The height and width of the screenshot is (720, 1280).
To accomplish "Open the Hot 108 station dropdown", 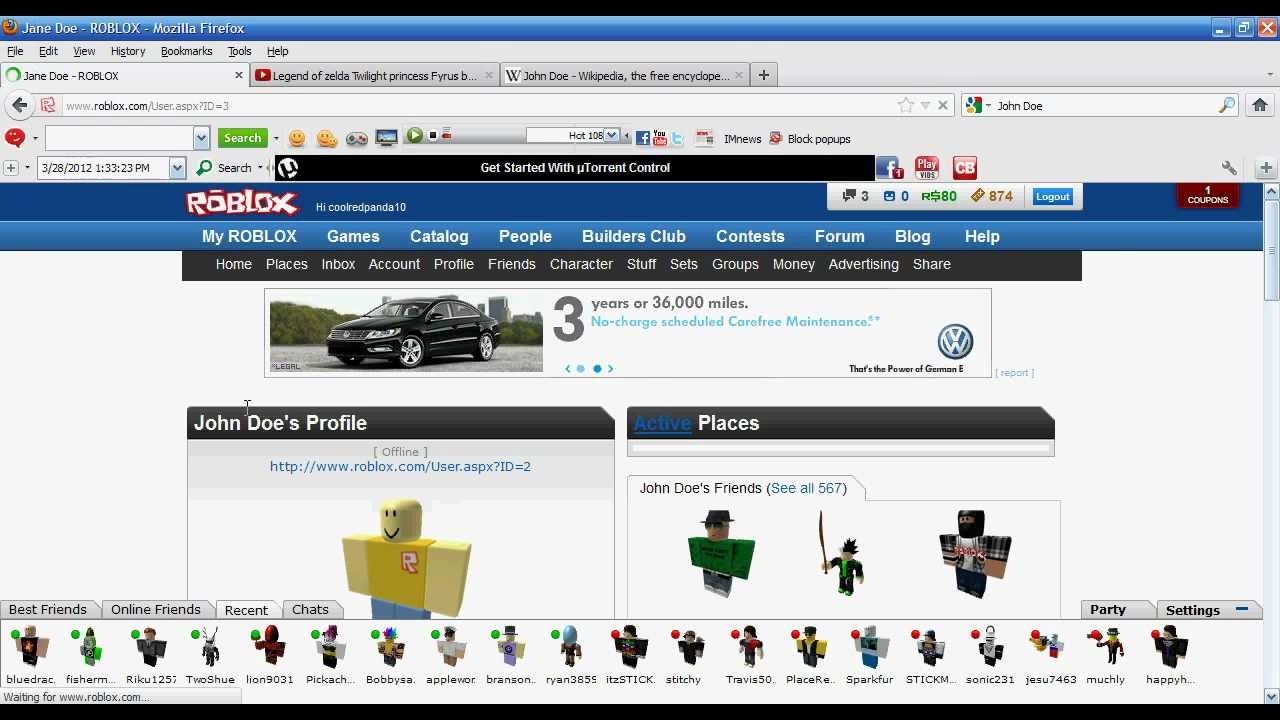I will [x=611, y=136].
